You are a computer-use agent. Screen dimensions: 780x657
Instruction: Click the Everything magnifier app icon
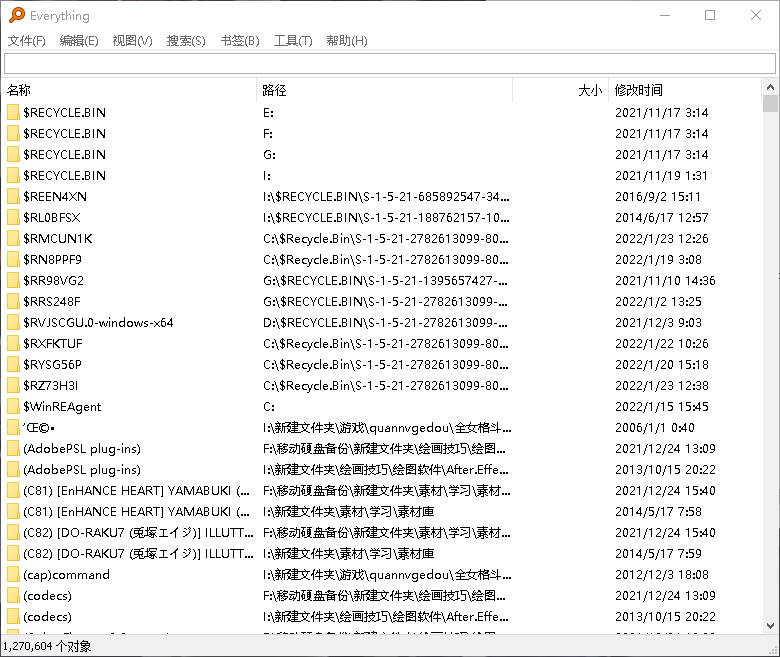click(x=16, y=15)
